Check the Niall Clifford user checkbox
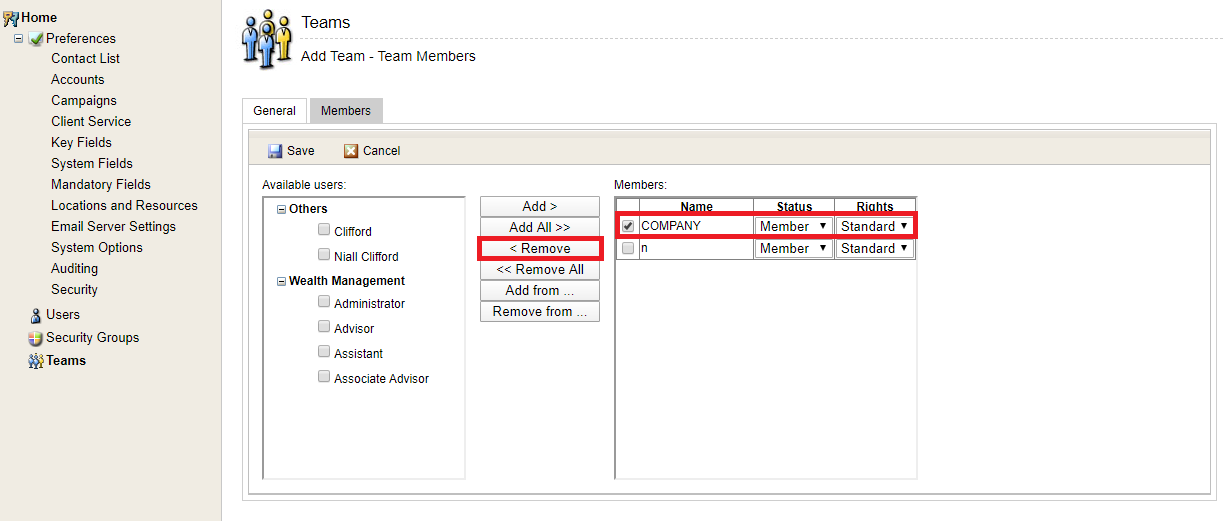 (324, 254)
